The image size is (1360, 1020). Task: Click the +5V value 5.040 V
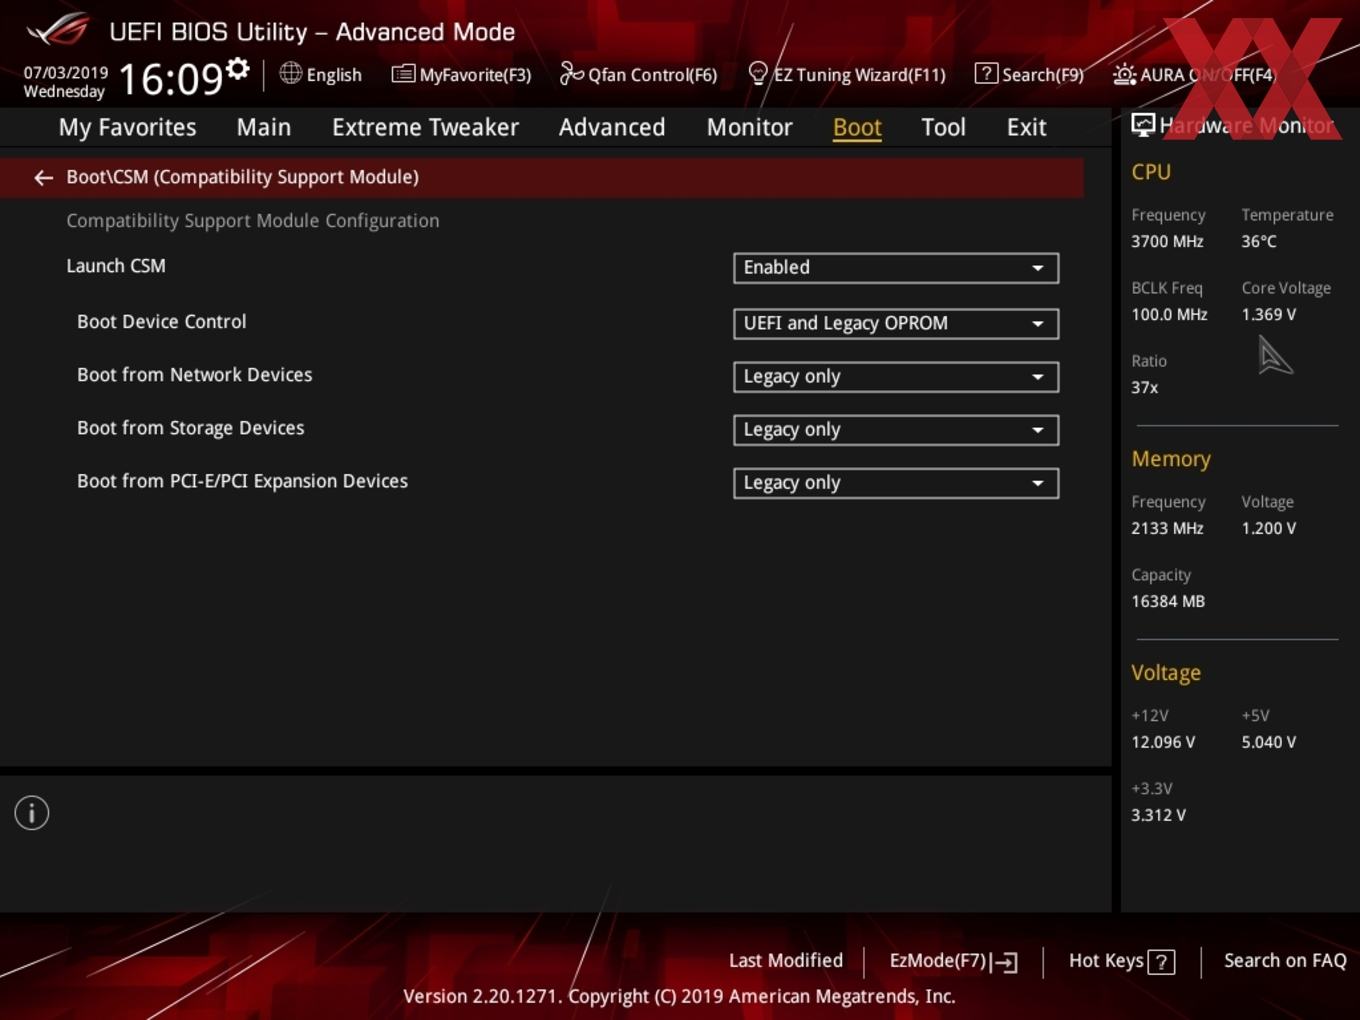(1268, 742)
